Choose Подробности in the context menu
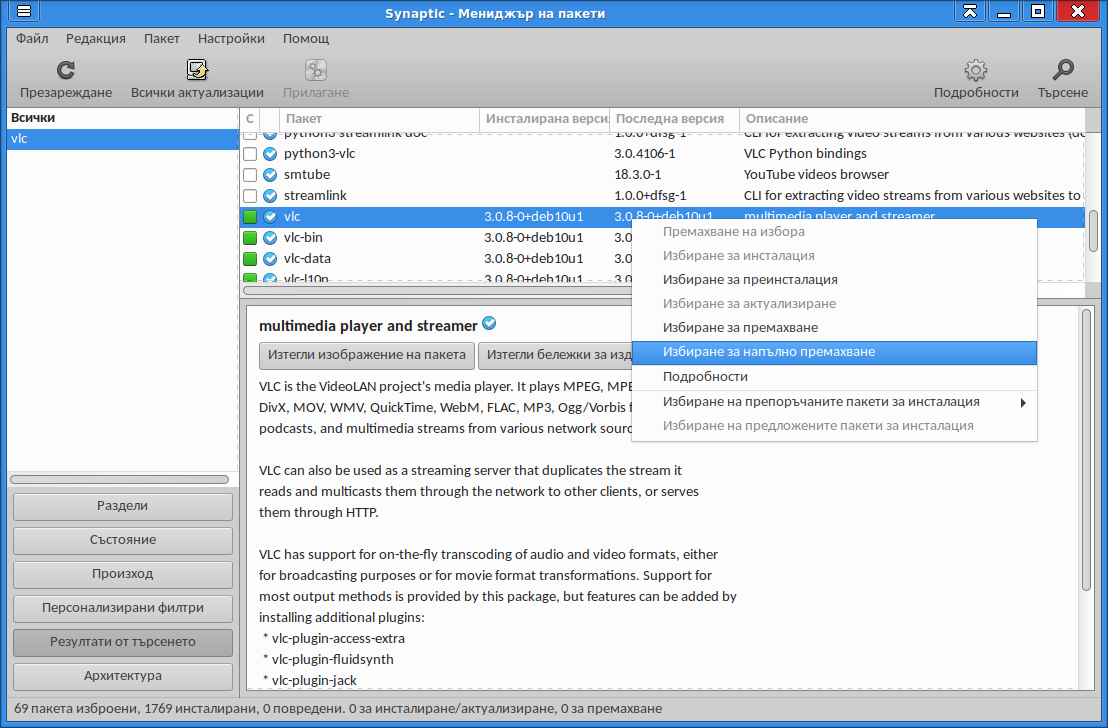This screenshot has width=1108, height=728. (x=835, y=377)
